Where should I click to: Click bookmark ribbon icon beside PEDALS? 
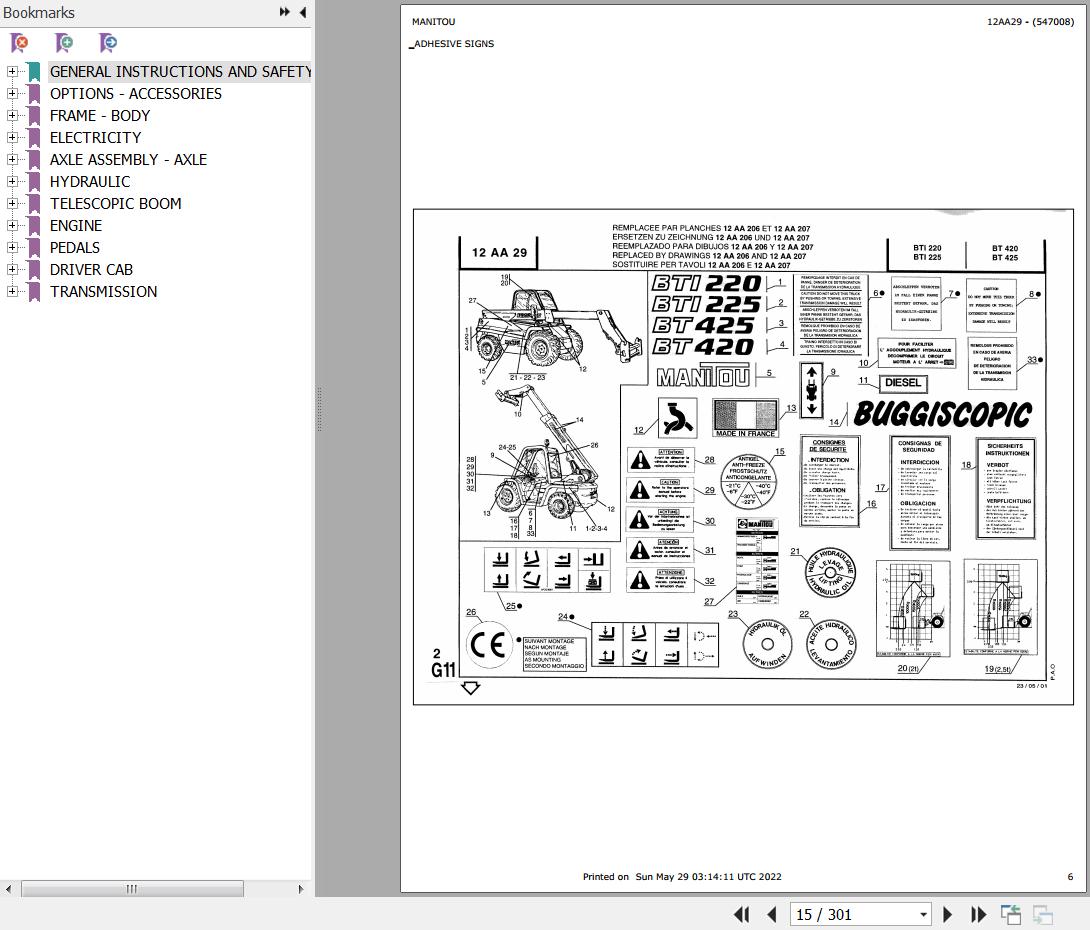[x=33, y=248]
